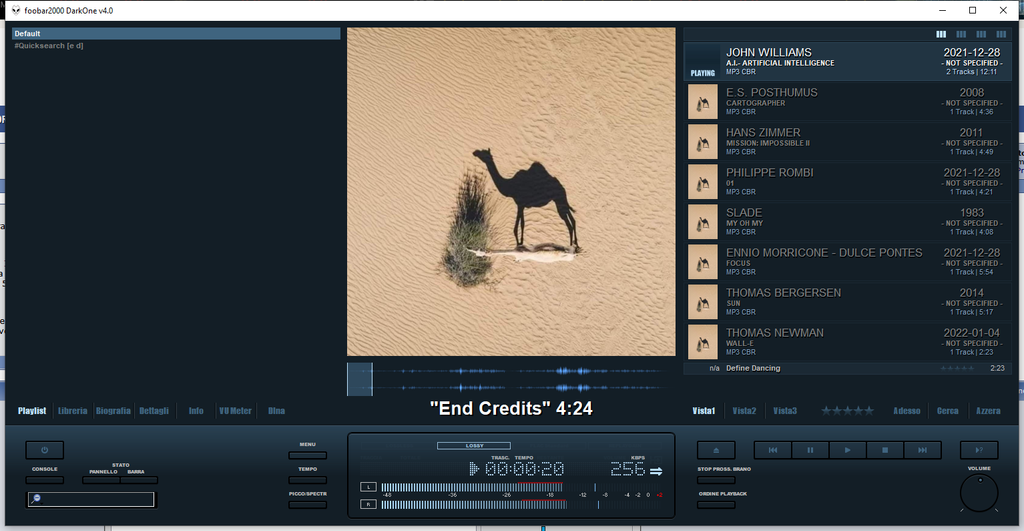Click the eject icon button
Screen dimensions: 1024x531
(716, 450)
